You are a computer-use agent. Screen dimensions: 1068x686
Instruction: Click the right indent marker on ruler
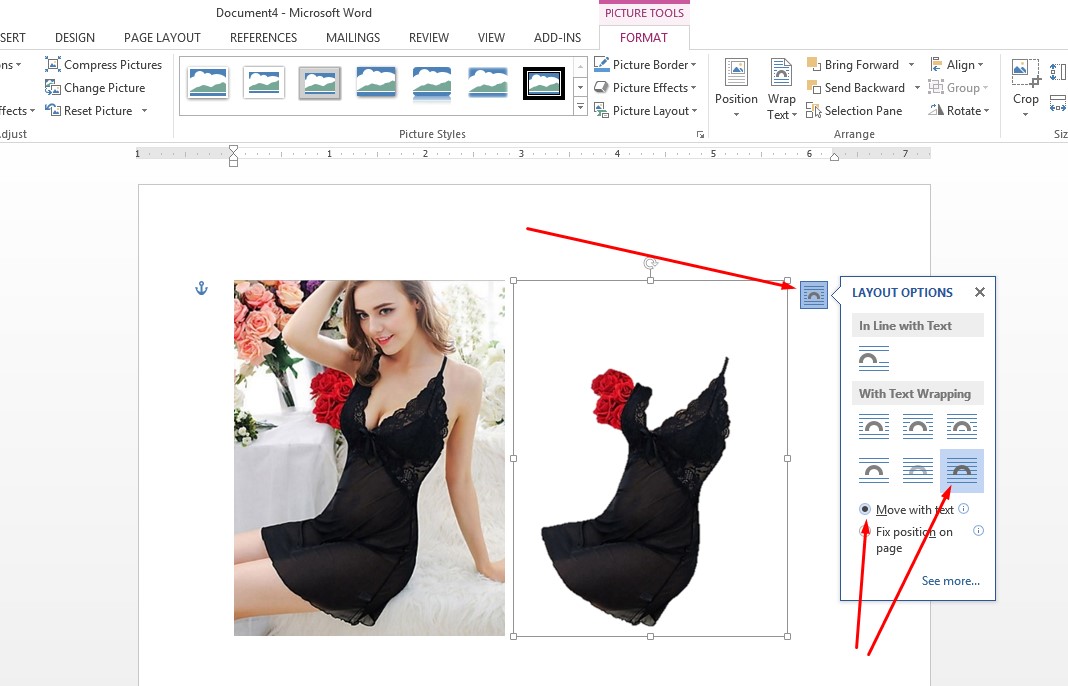834,157
